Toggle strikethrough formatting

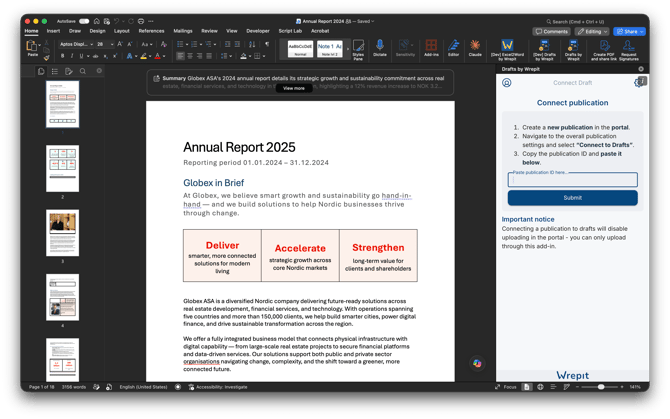[96, 56]
